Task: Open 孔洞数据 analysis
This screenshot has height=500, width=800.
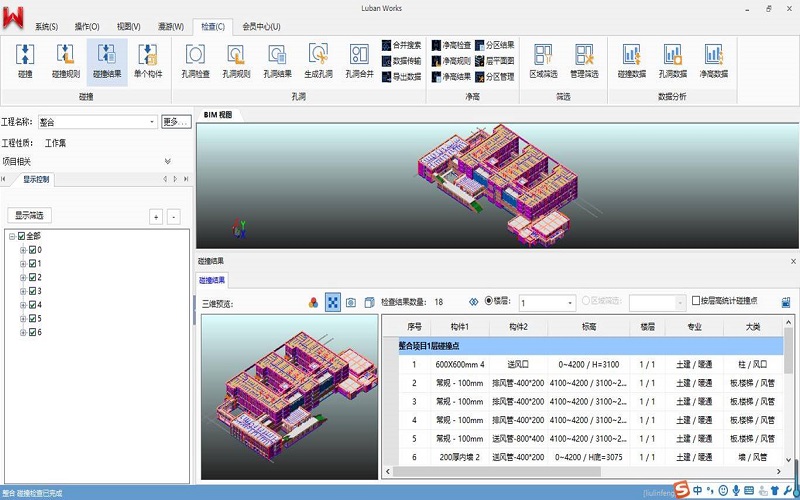Action: (672, 61)
